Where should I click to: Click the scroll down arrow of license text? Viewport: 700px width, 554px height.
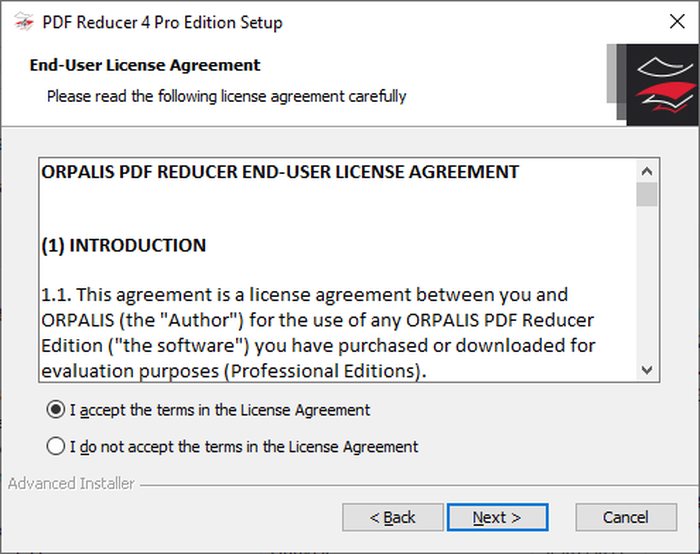point(647,370)
